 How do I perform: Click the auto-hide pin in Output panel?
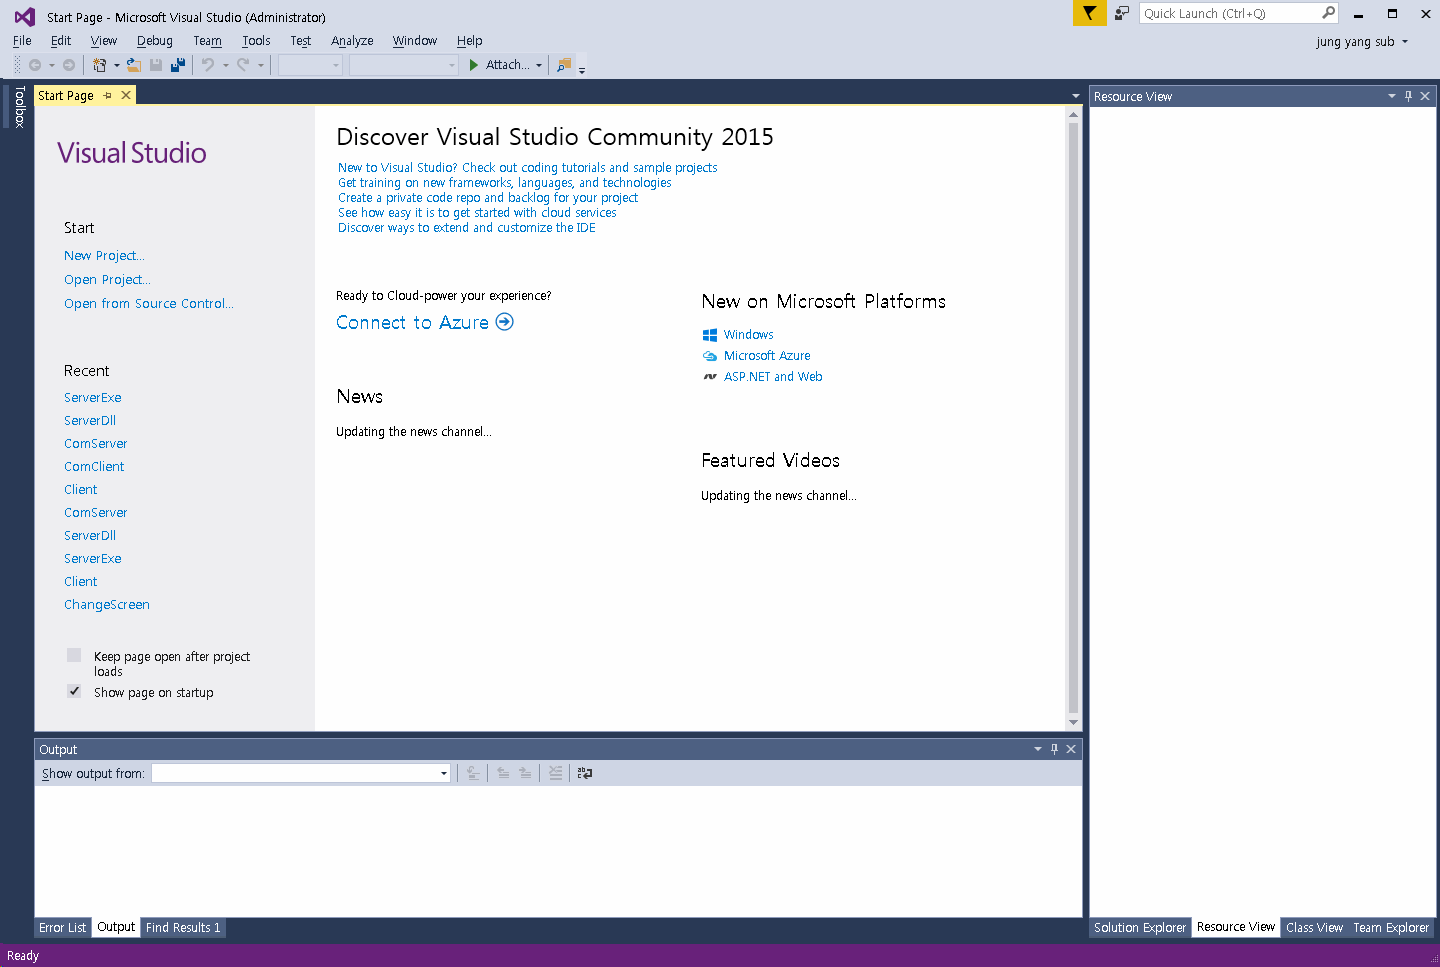click(x=1054, y=749)
